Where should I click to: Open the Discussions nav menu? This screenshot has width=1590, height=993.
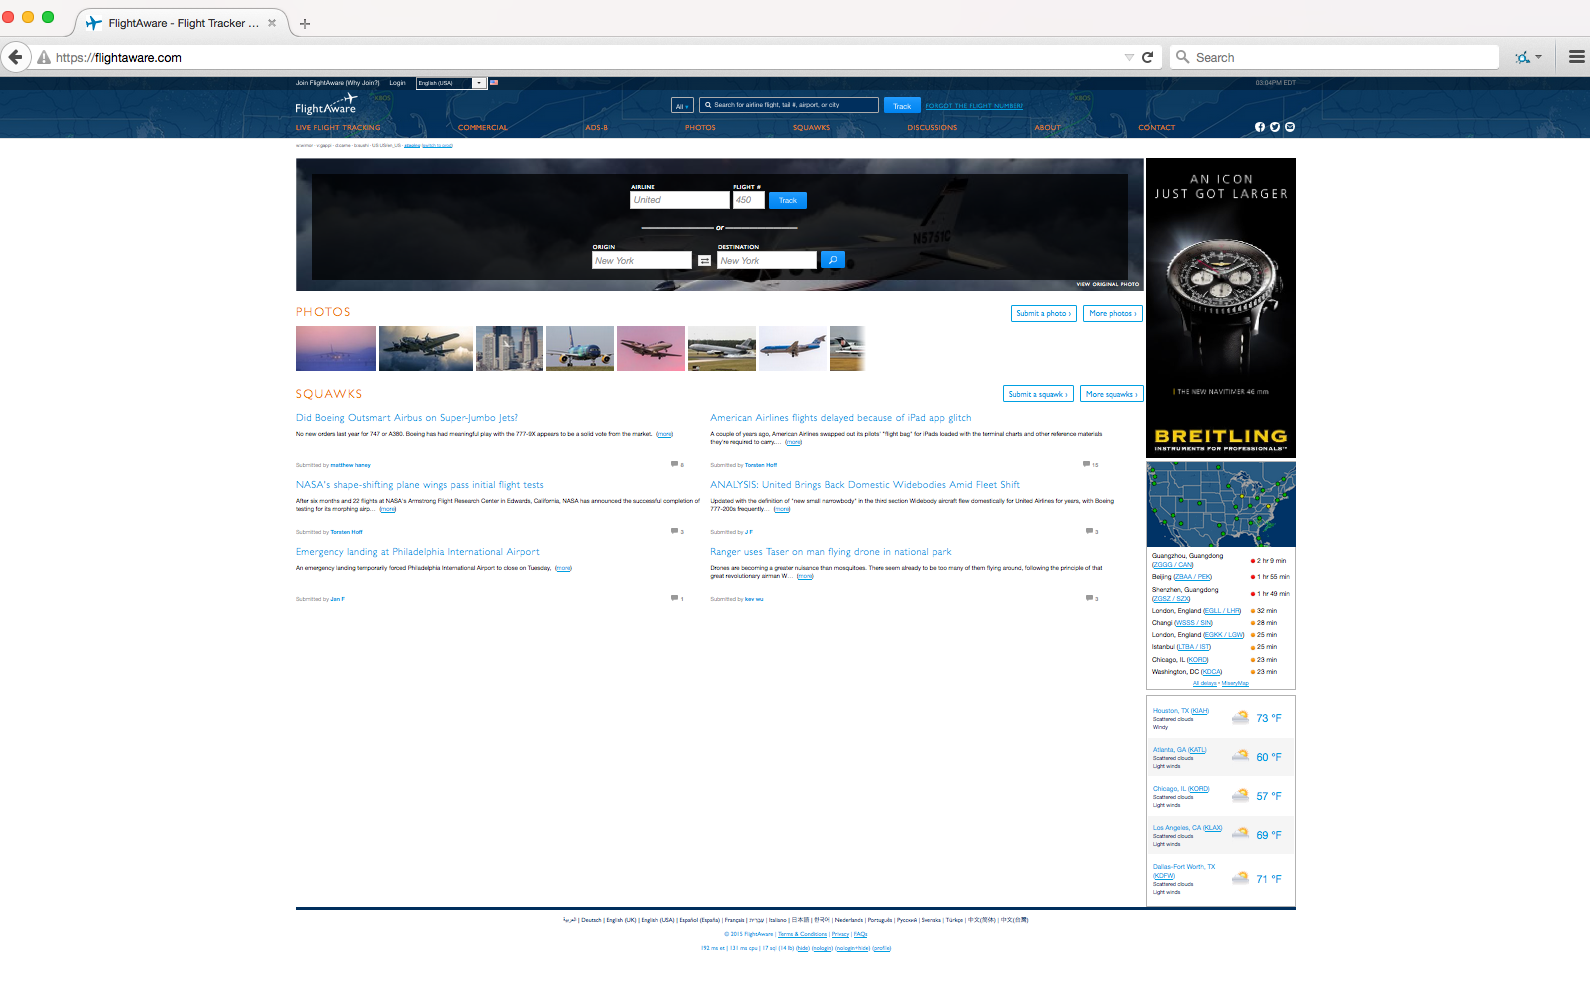click(932, 128)
